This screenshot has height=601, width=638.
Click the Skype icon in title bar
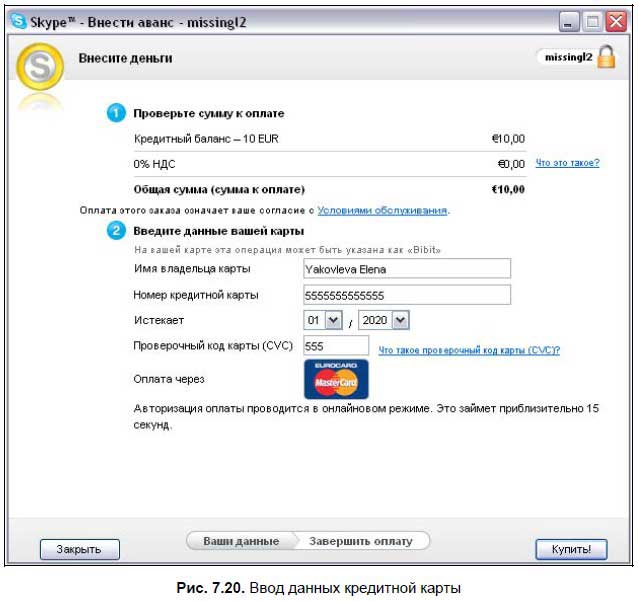[18, 20]
